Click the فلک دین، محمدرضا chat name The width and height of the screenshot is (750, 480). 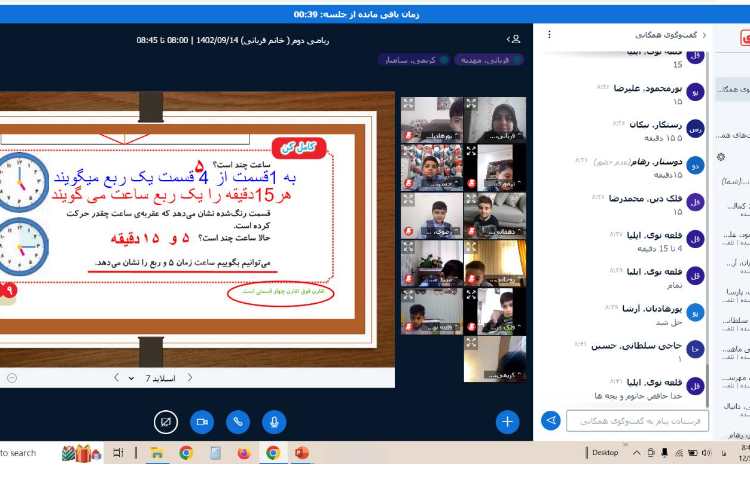pos(645,198)
